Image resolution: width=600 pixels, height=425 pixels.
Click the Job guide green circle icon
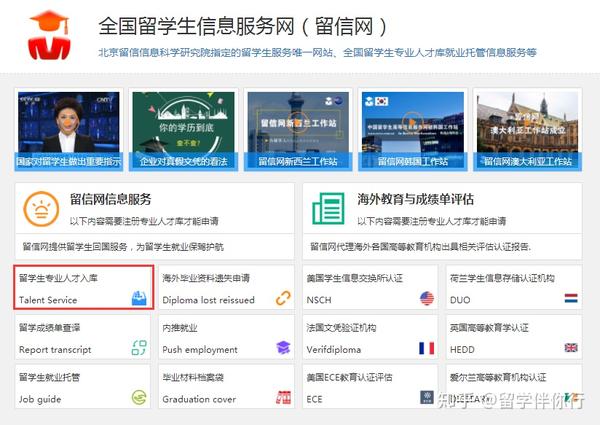[x=139, y=397]
